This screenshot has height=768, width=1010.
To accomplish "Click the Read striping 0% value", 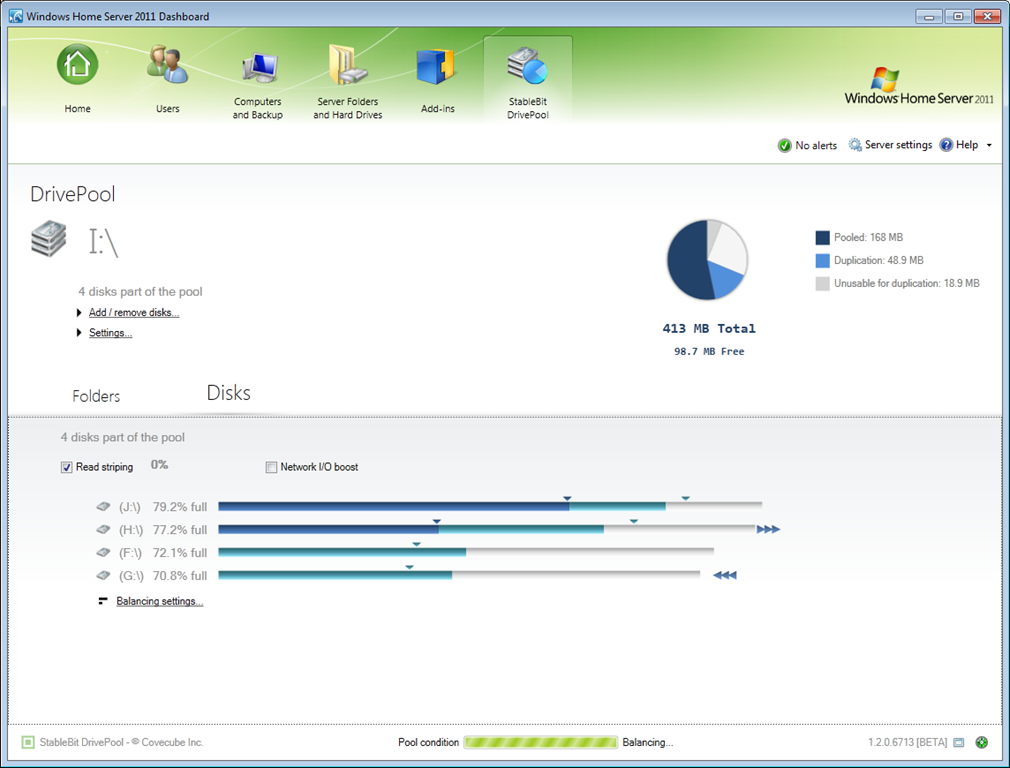I will [x=159, y=465].
